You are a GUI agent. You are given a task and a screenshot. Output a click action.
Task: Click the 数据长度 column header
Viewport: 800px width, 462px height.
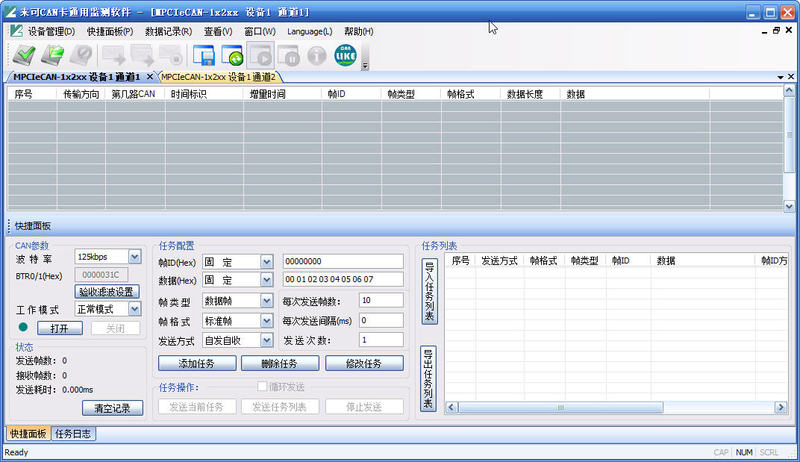[531, 94]
